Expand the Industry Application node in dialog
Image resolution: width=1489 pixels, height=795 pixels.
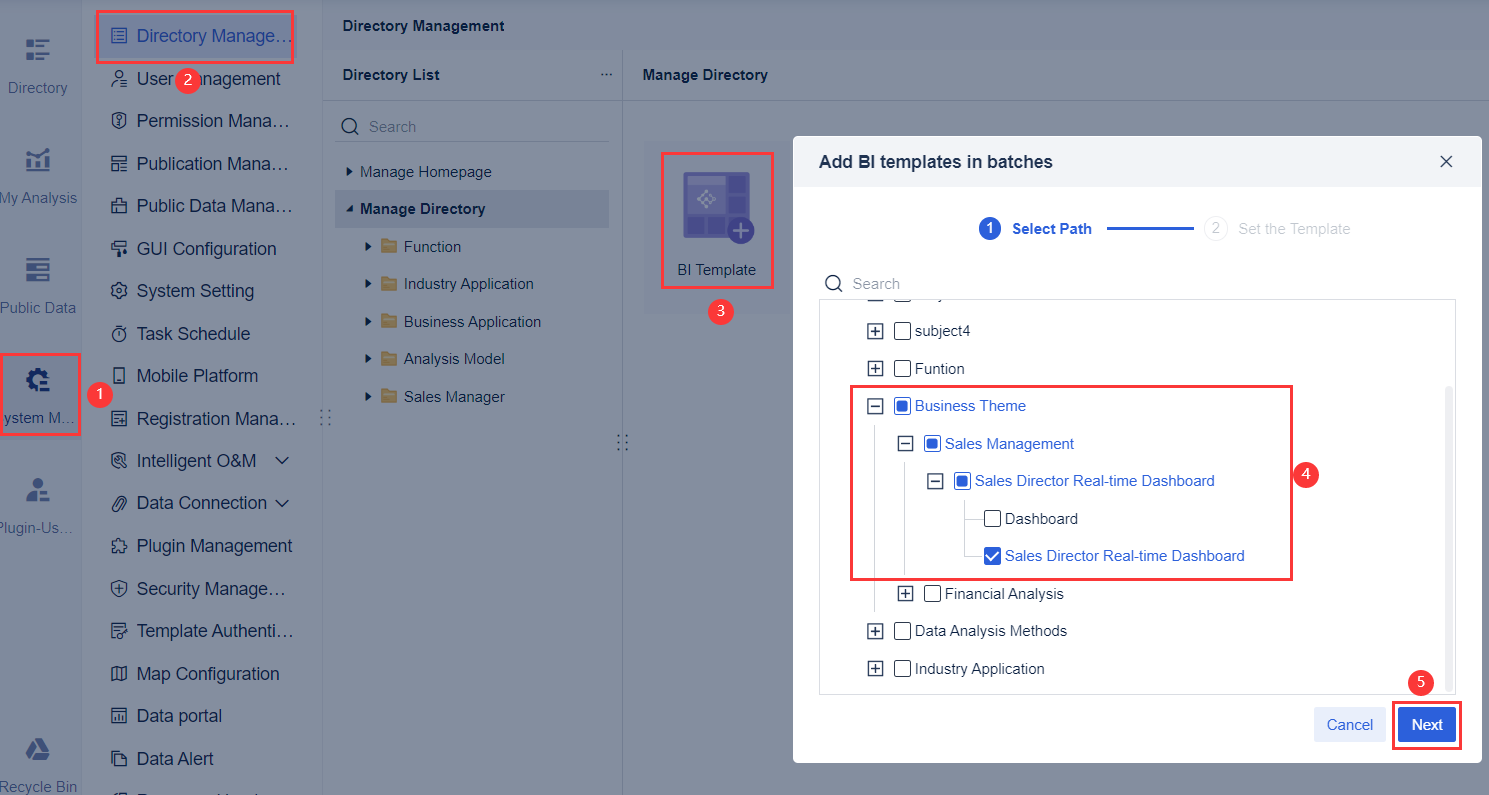[875, 669]
